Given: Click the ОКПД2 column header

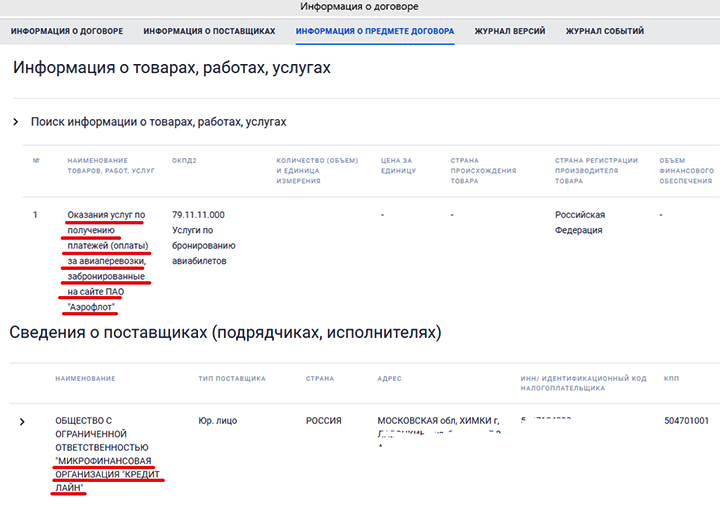Looking at the screenshot, I should point(185,160).
